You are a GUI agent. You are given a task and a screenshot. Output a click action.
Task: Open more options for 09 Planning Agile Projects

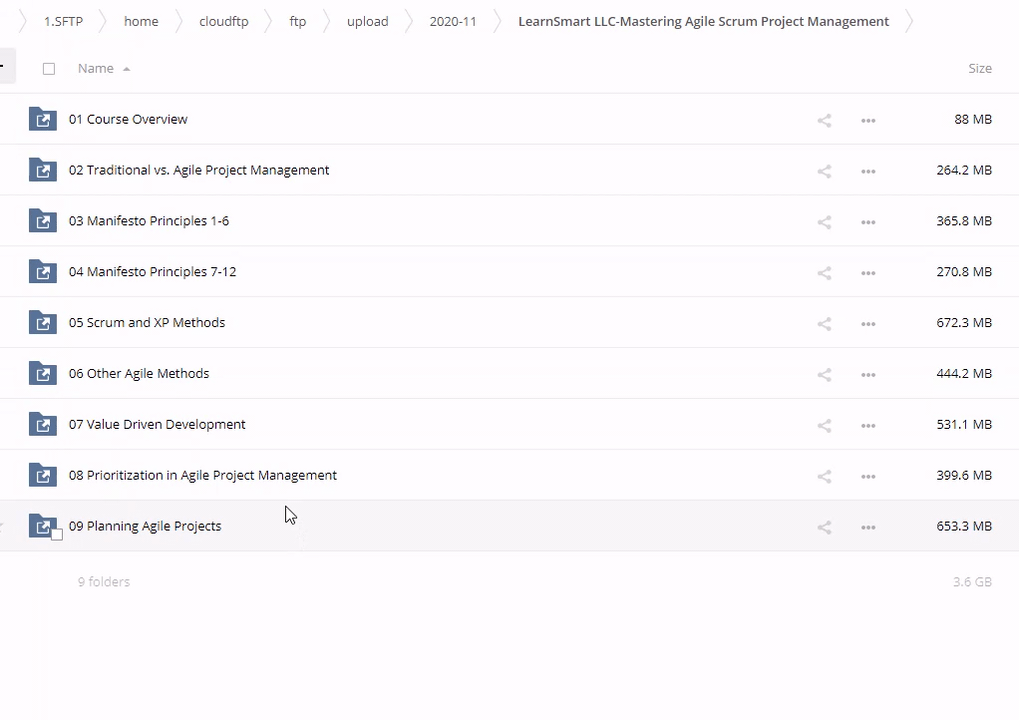coord(868,527)
